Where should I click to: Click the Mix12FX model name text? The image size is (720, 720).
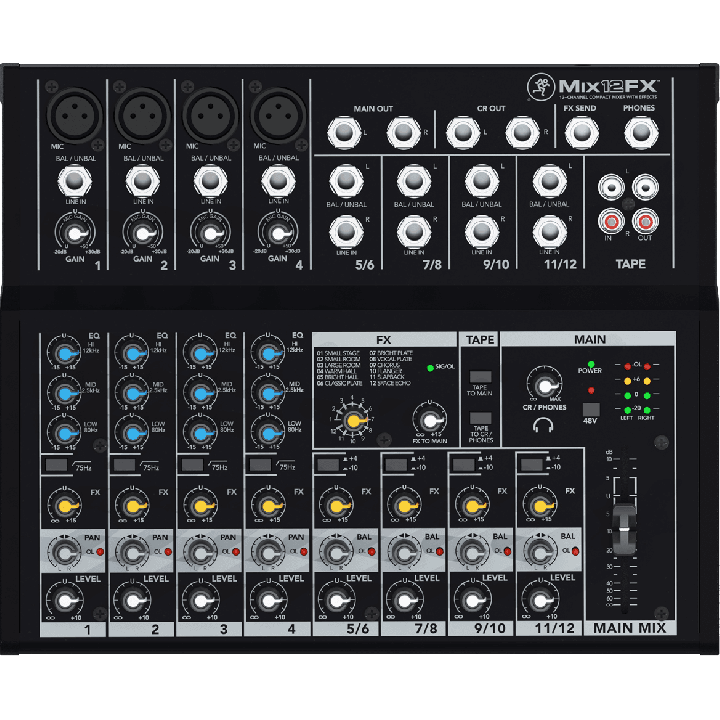(x=608, y=86)
